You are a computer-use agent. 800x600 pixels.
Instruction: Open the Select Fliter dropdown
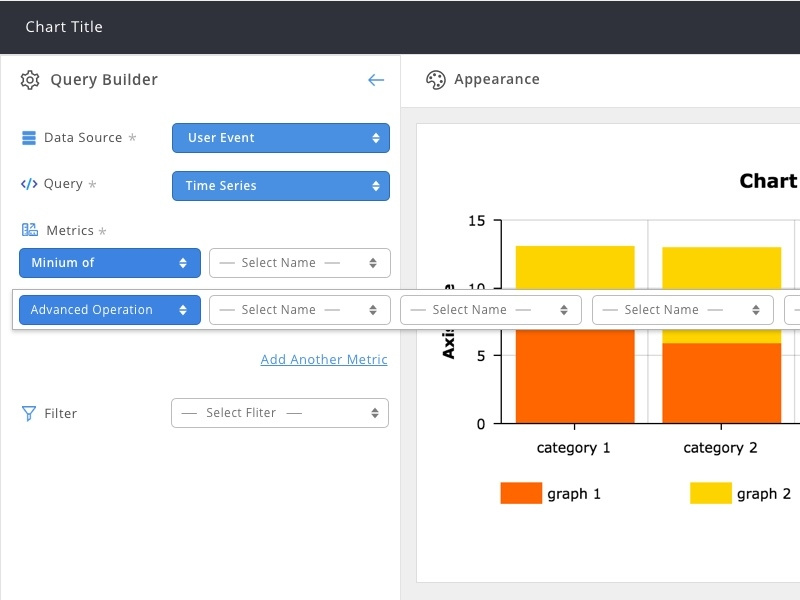(x=280, y=413)
